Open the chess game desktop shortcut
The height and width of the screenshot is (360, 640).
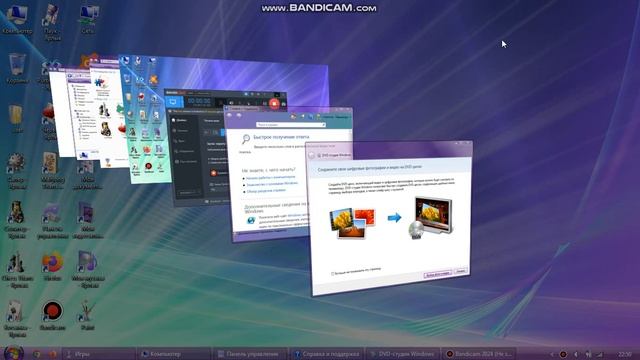pyautogui.click(x=17, y=270)
